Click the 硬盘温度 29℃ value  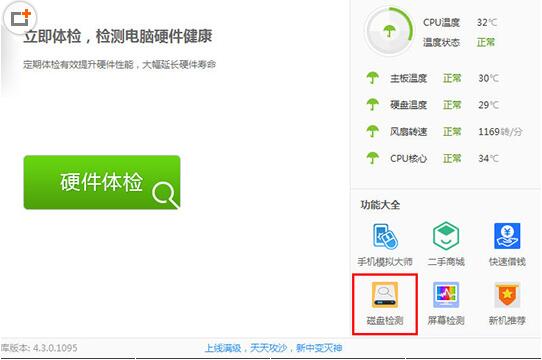(x=488, y=105)
